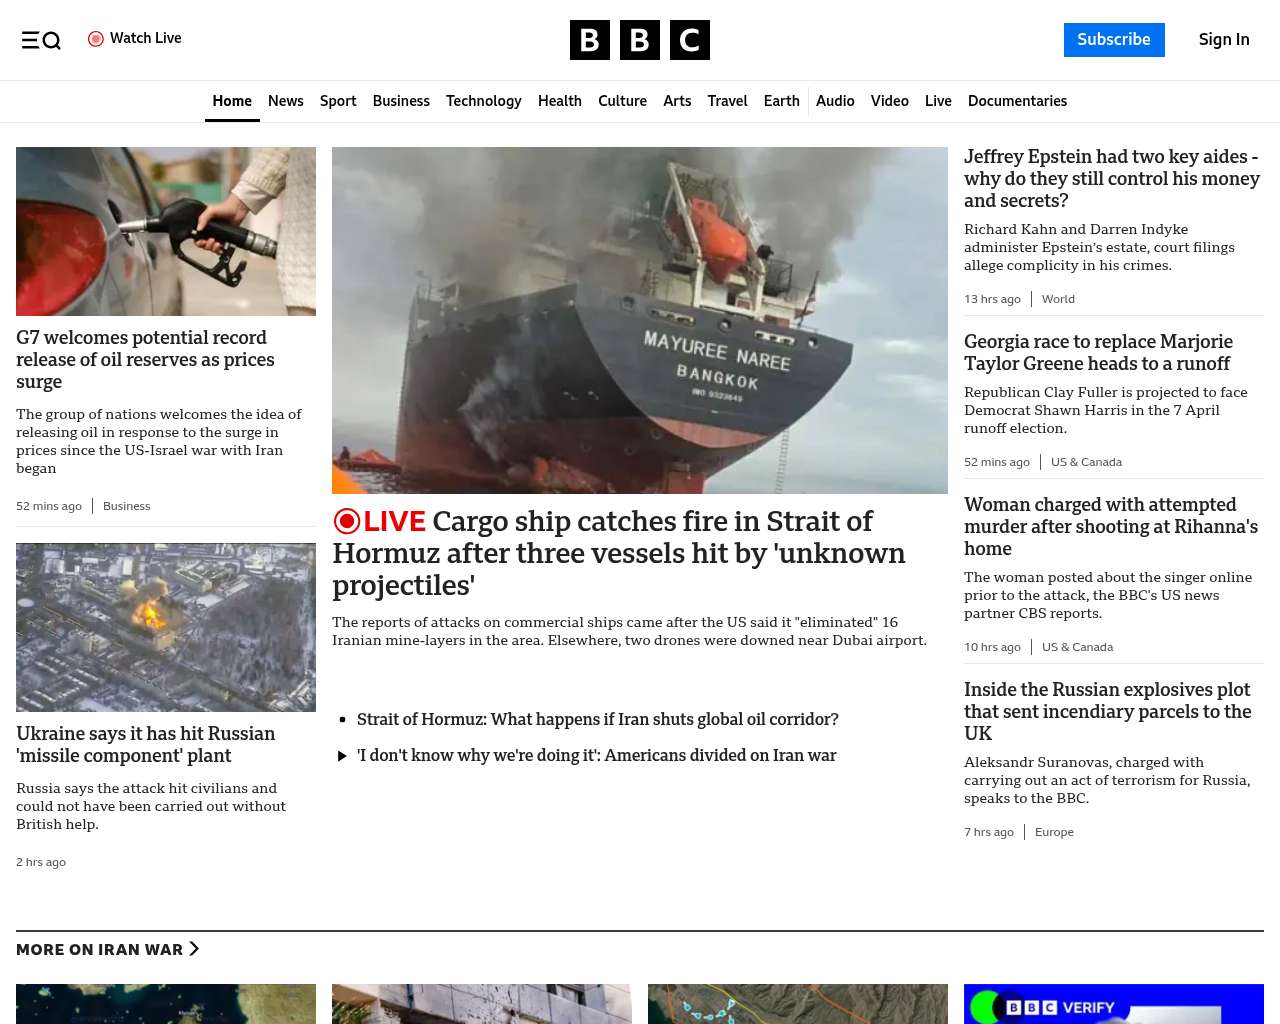This screenshot has height=1024, width=1280.
Task: Click the World tag under Epstein story
Action: tap(1058, 299)
